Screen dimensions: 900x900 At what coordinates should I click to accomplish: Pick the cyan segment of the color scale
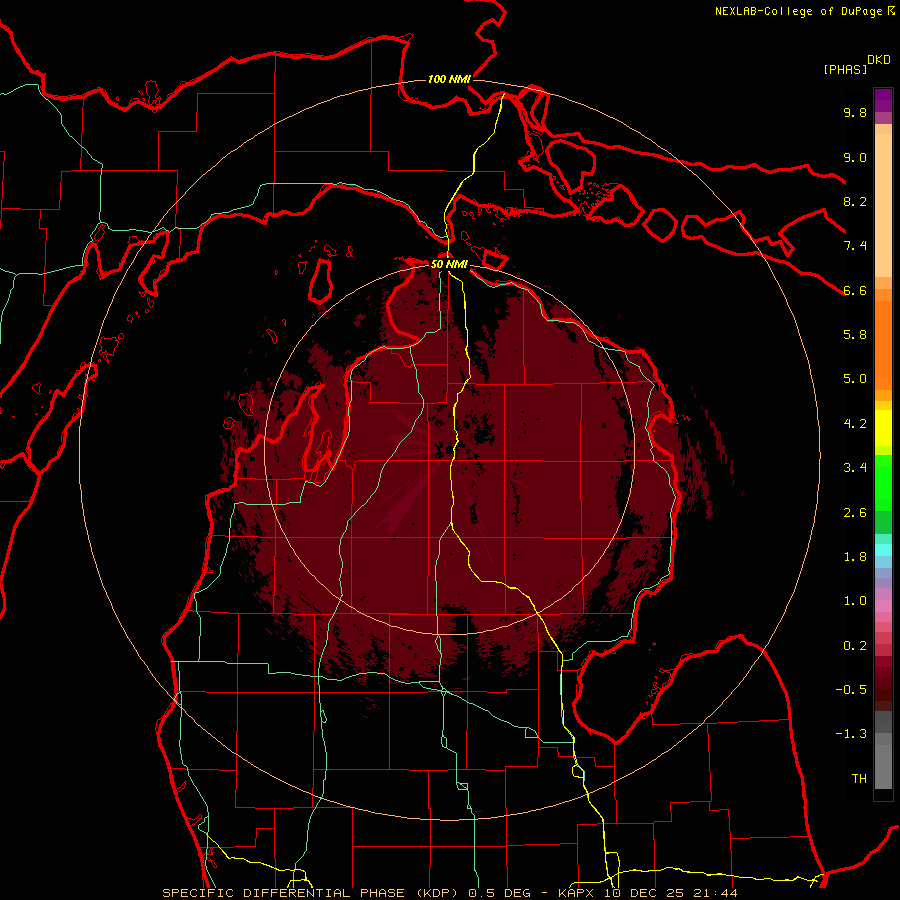click(883, 550)
